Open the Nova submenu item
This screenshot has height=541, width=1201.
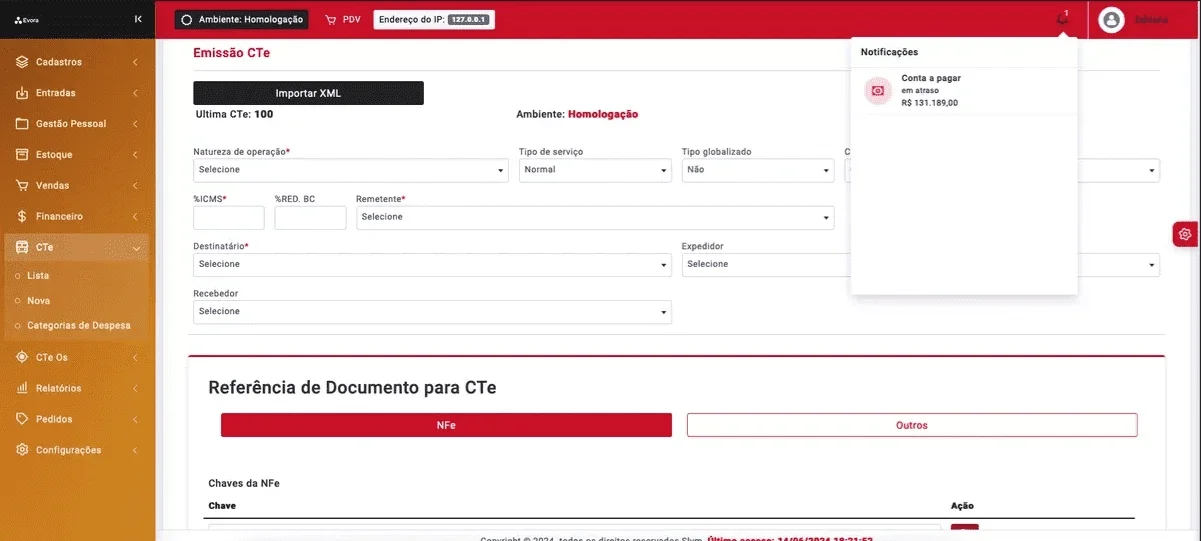(x=39, y=300)
